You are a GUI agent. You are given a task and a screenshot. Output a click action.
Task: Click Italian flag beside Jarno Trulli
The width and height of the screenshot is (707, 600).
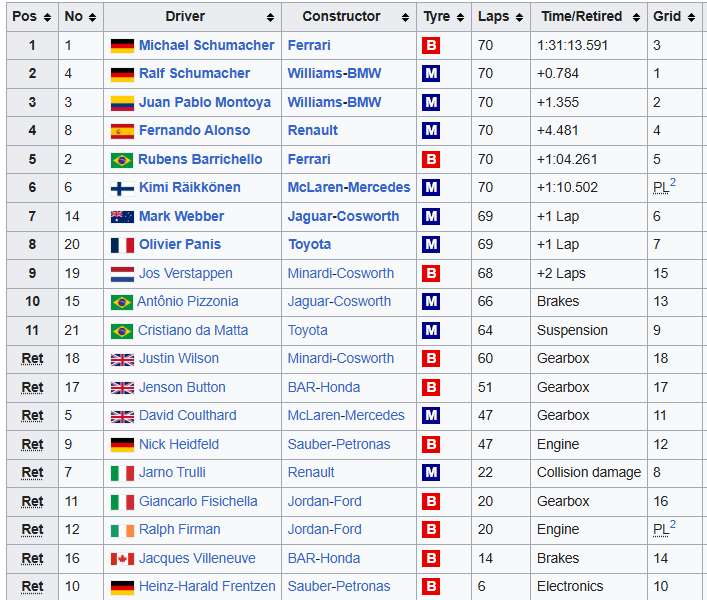pos(122,473)
